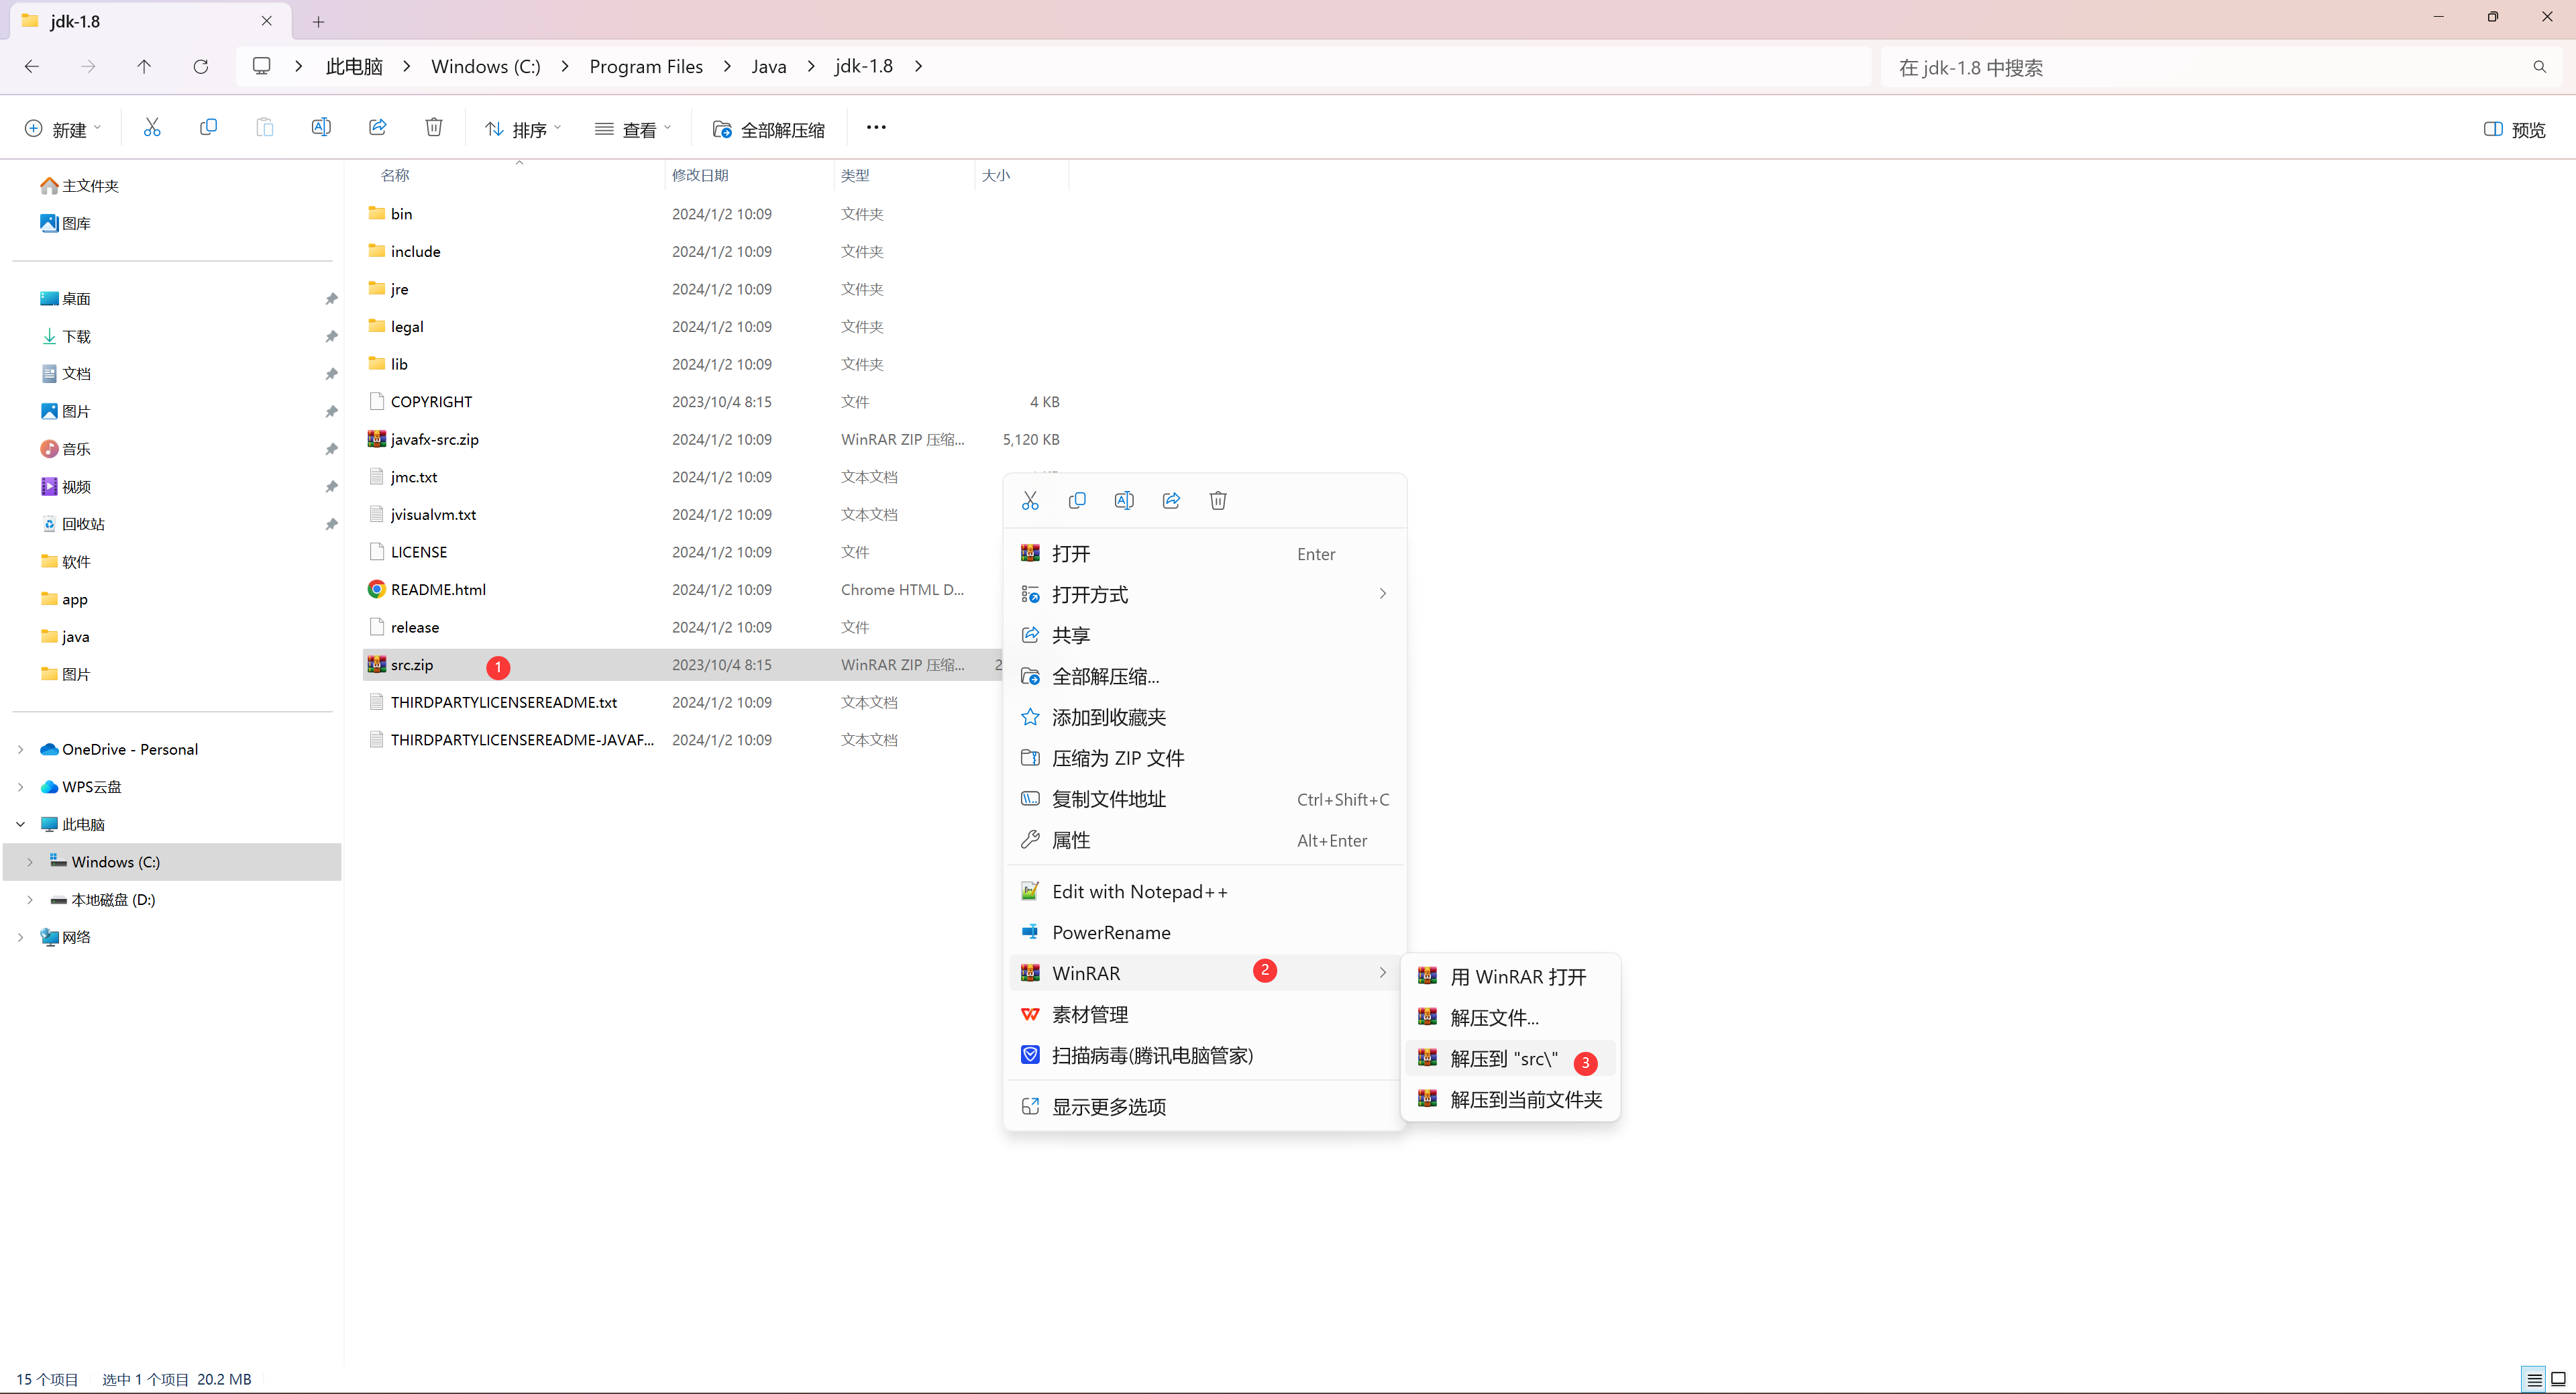This screenshot has height=1394, width=2576.
Task: Choose 属性 in the context menu
Action: click(1204, 840)
